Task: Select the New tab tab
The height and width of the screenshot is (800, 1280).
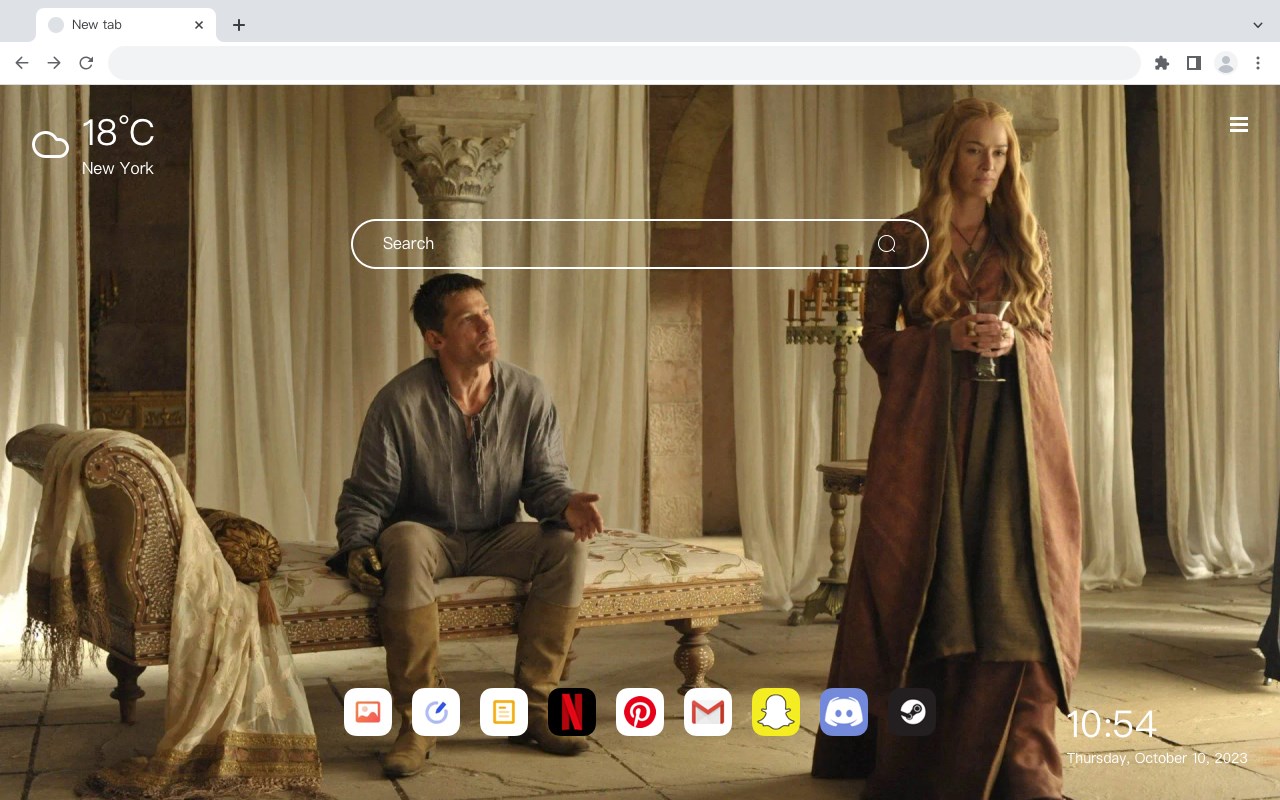Action: click(x=126, y=25)
